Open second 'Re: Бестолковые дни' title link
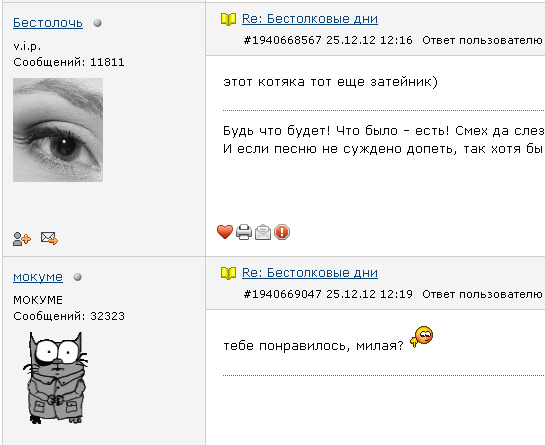The width and height of the screenshot is (545, 445). point(310,273)
